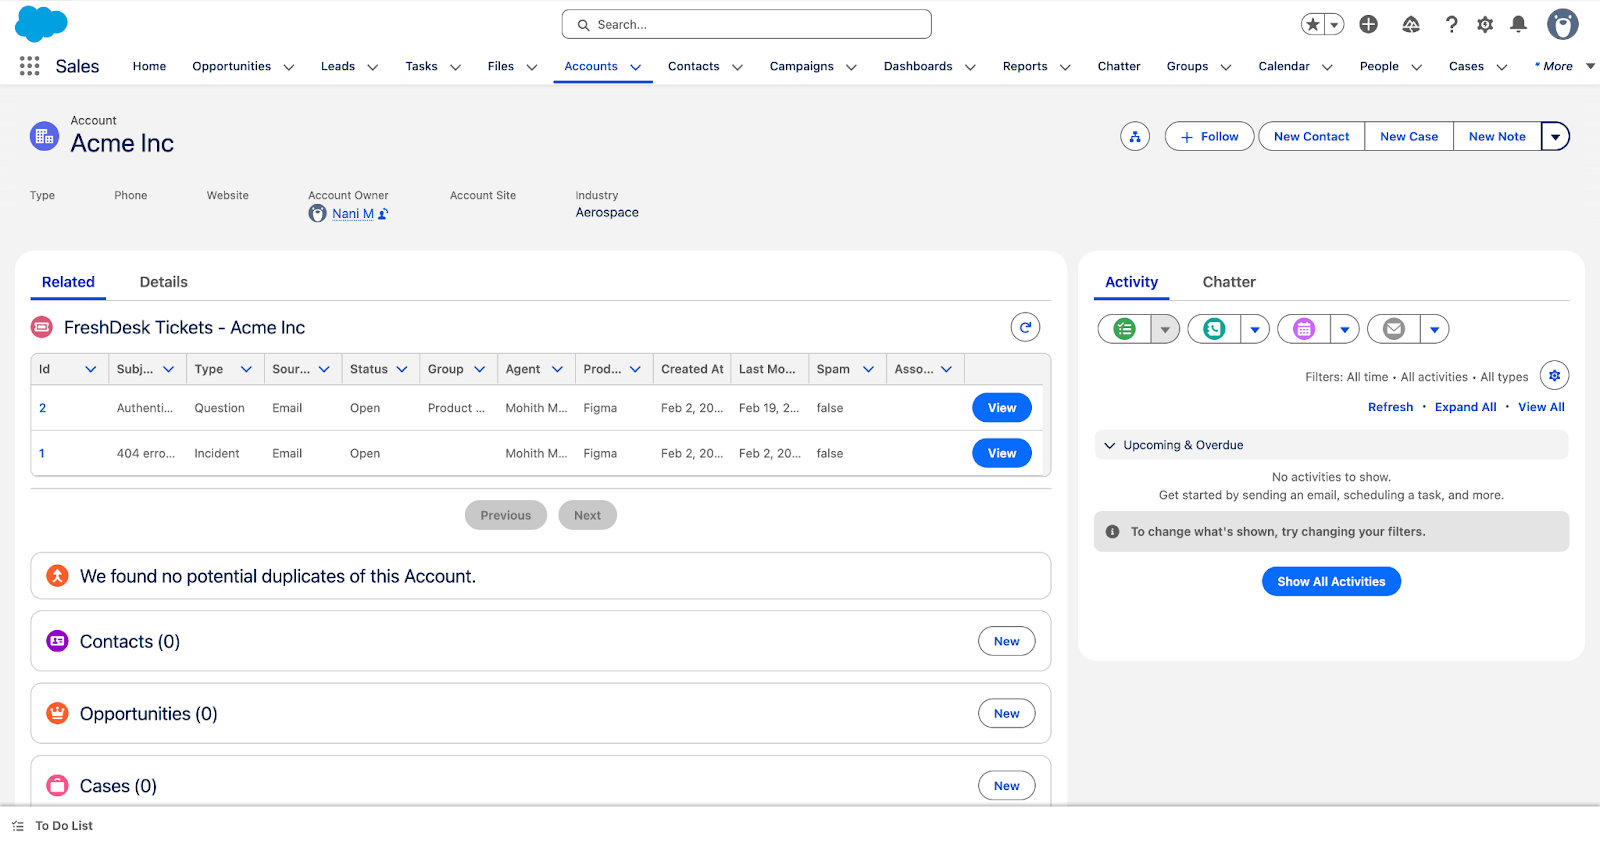Open the favorites list dropdown arrow
The image size is (1600, 844).
(x=1334, y=24)
